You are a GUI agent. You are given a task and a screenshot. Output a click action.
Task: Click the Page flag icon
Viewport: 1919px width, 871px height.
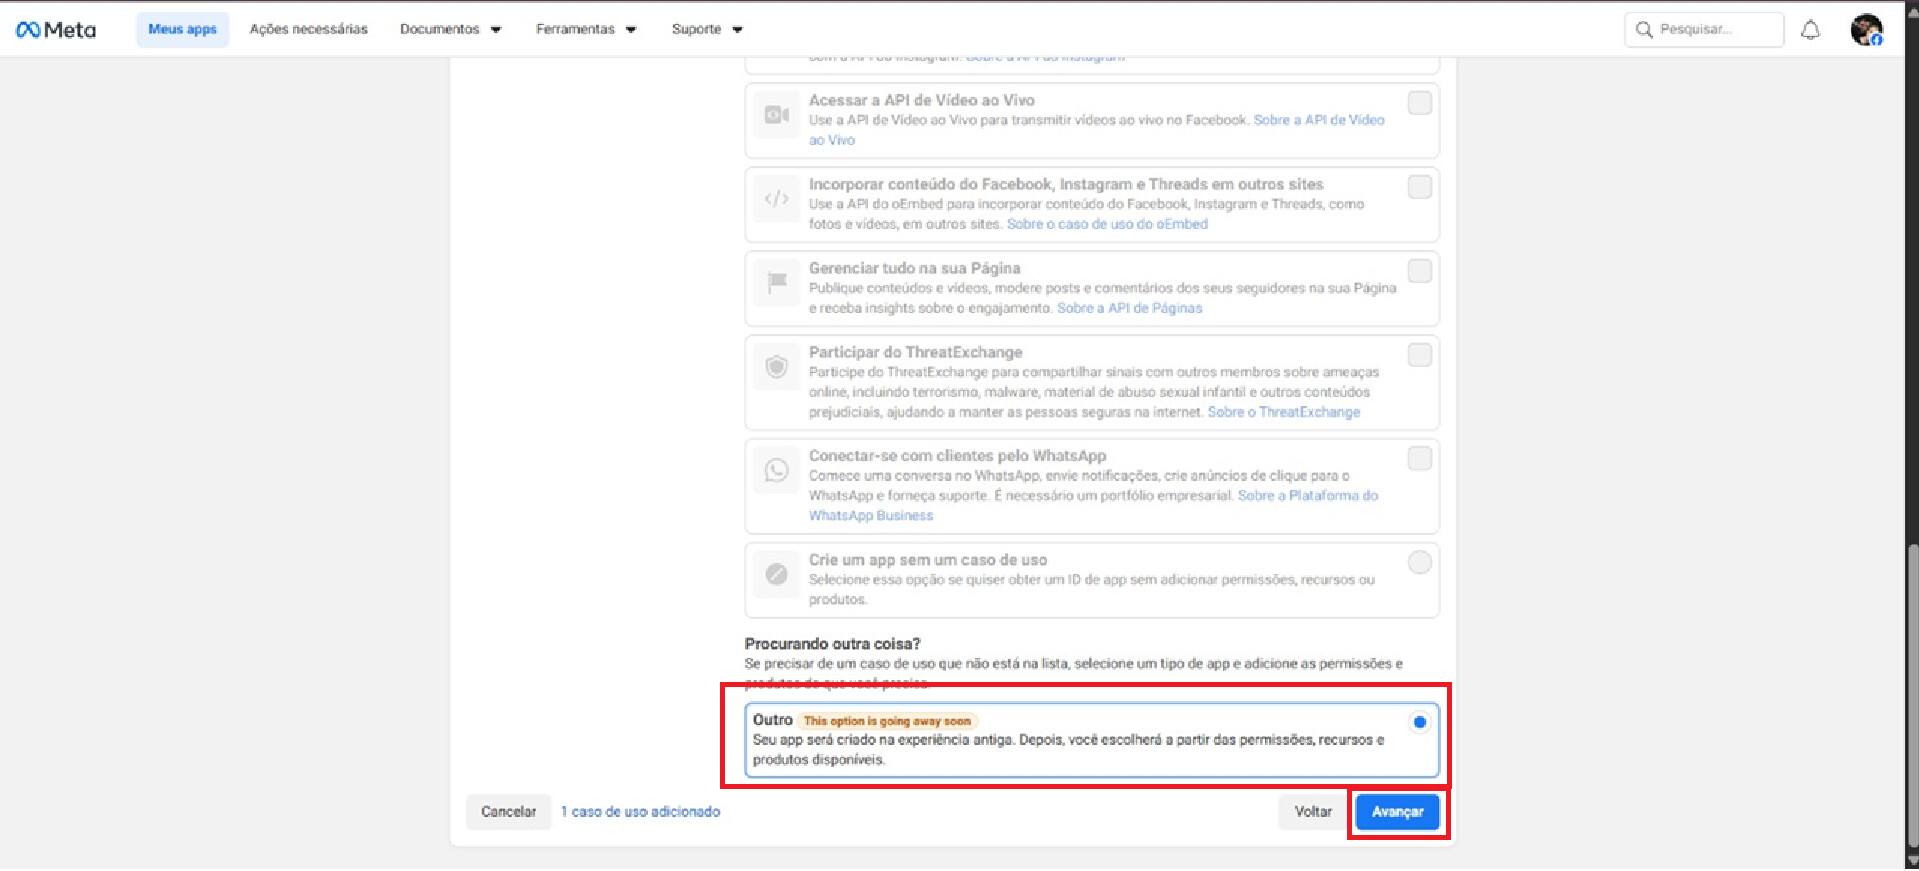pyautogui.click(x=776, y=283)
